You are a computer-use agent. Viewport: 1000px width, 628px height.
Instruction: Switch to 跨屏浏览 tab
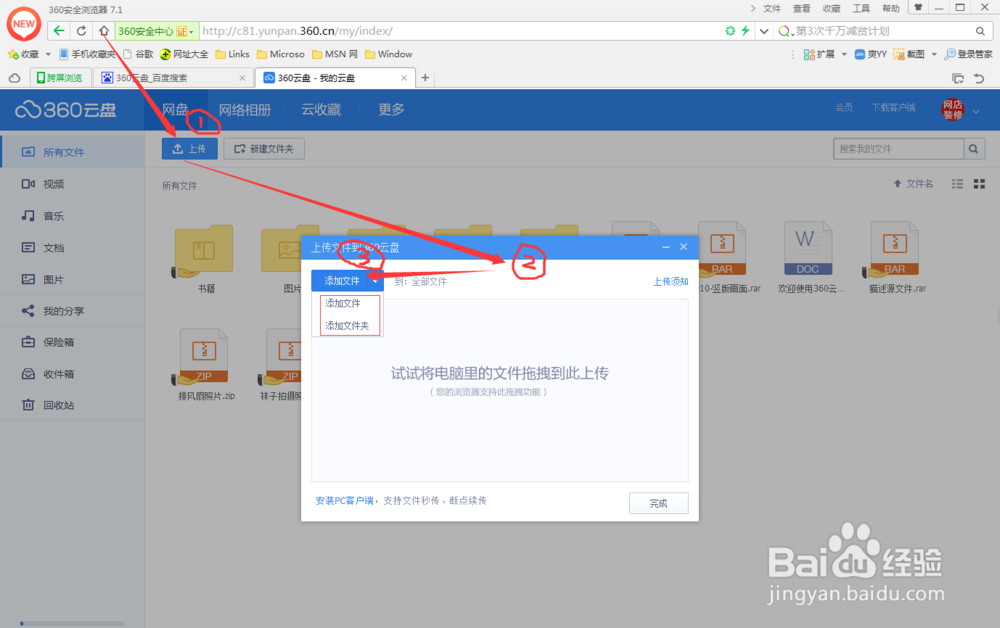(59, 78)
